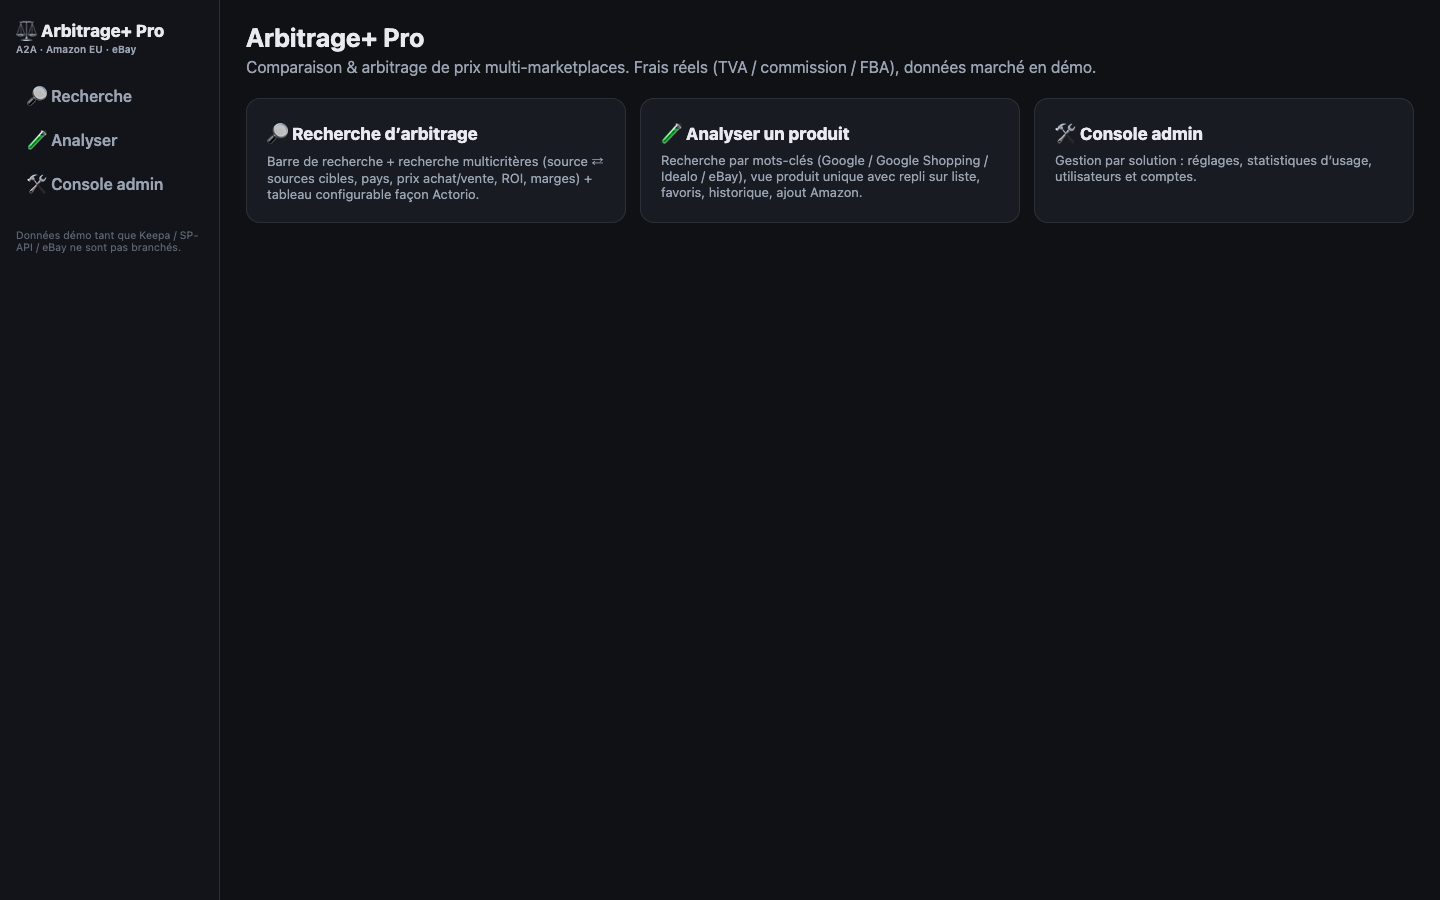
Task: Click the Analyser un produit card description
Action: 825,176
